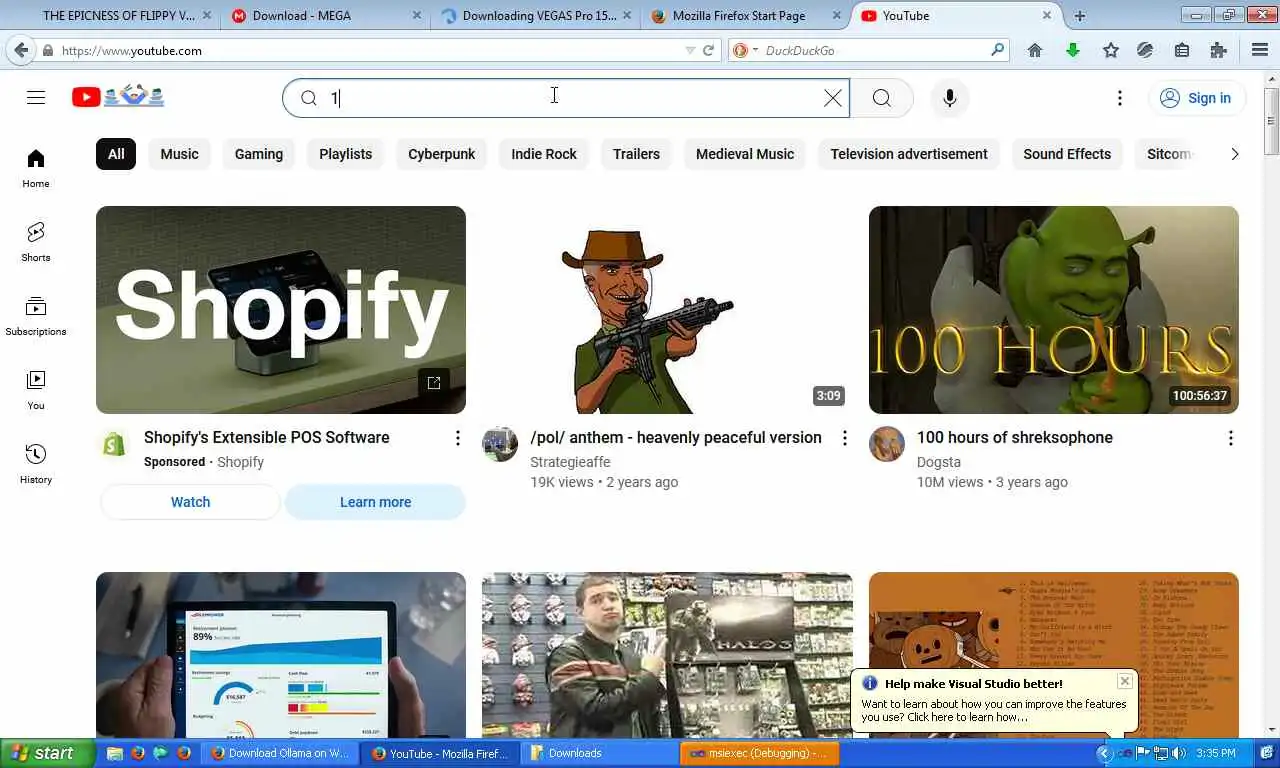The width and height of the screenshot is (1280, 768).
Task: Open options for 100 hours of shreksophone
Action: tap(1231, 438)
